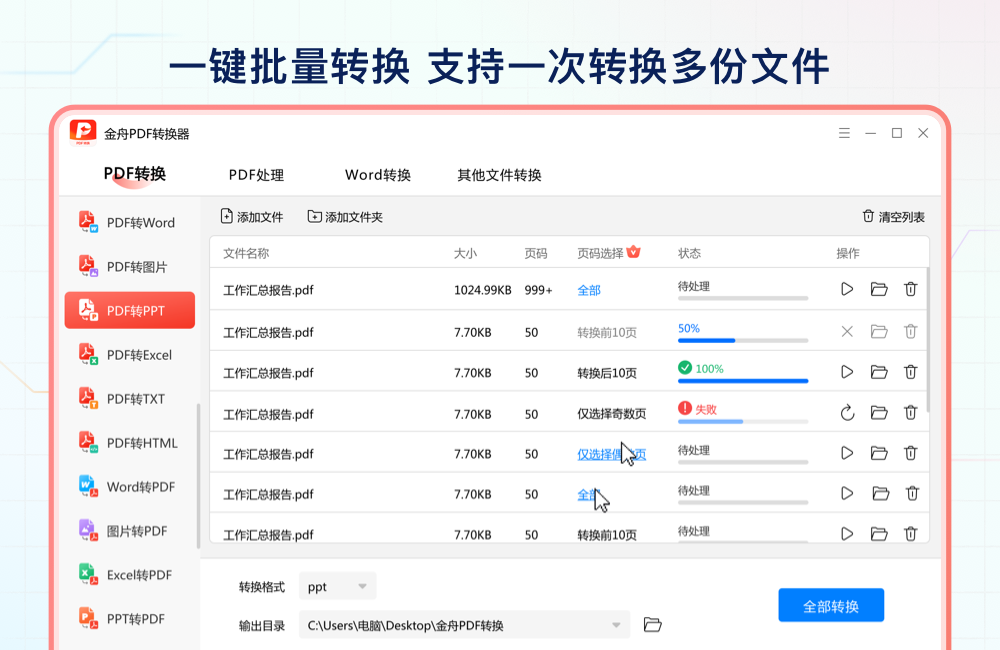Click the 50% progress bar of the converting file
Viewport: 1000px width, 650px height.
[741, 340]
